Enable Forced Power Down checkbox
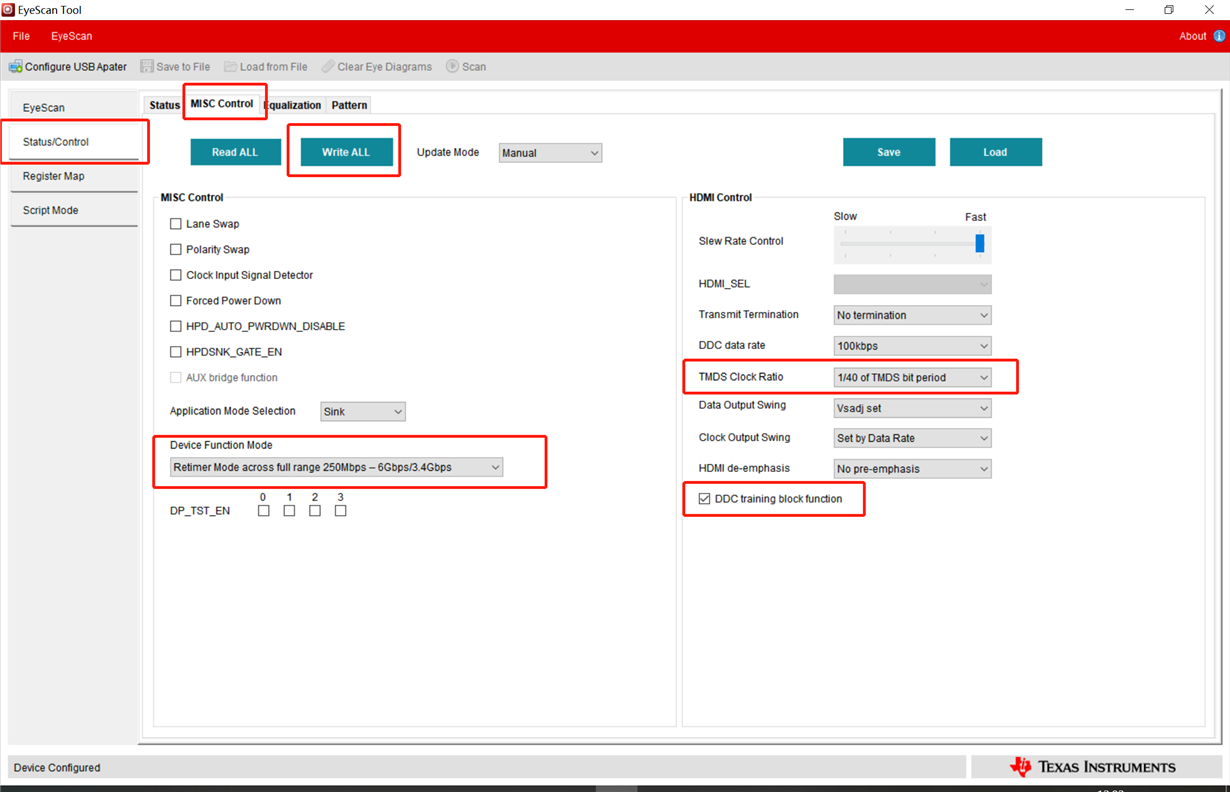Screen dimensions: 1230x792 click(x=176, y=301)
